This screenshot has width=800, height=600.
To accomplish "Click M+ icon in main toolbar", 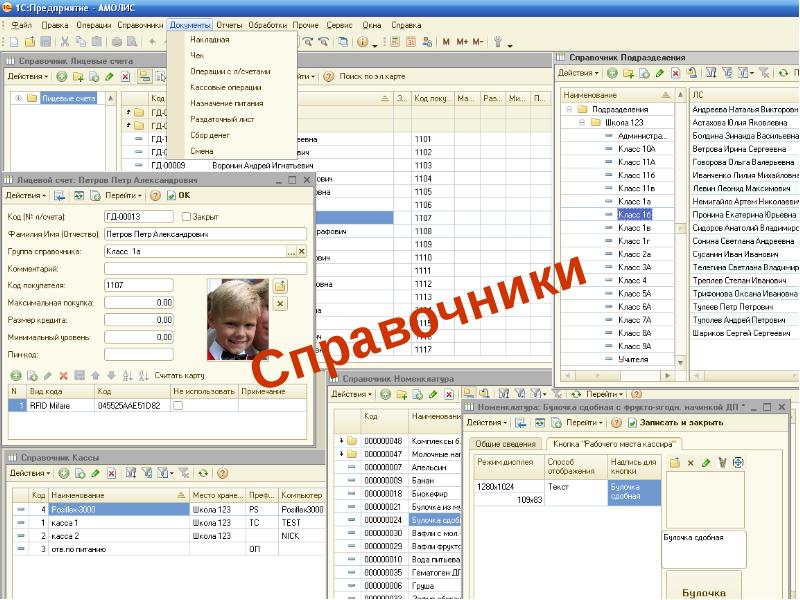I will (x=462, y=42).
